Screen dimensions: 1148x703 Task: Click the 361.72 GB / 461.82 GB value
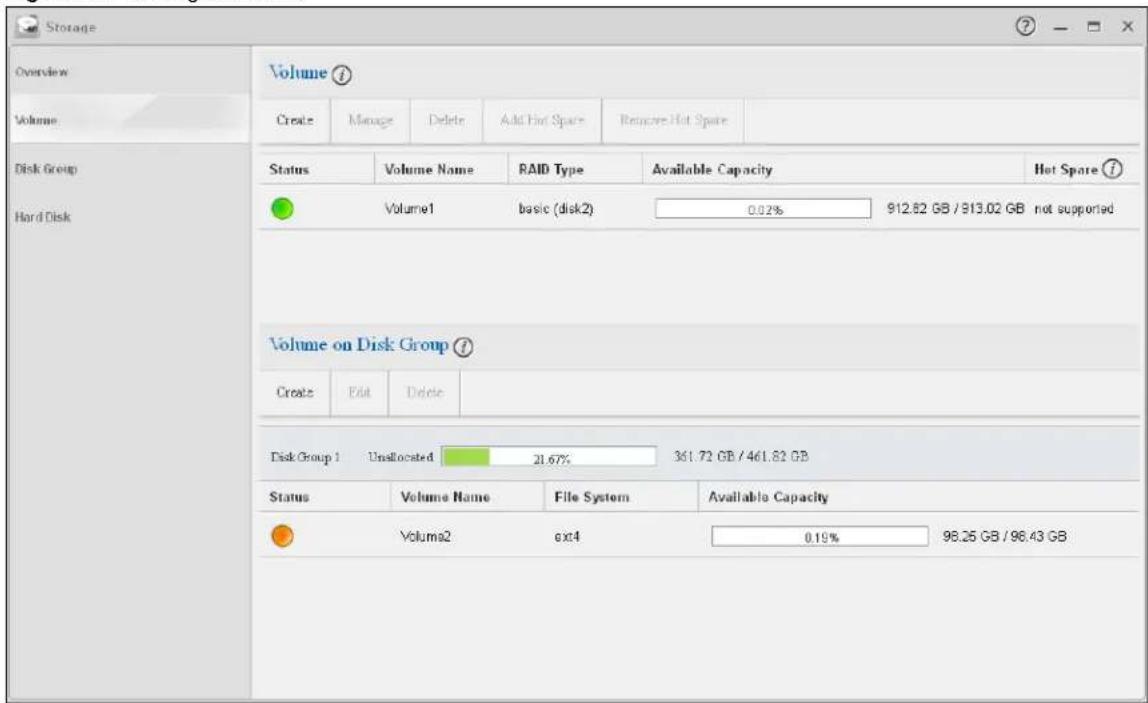pos(741,456)
